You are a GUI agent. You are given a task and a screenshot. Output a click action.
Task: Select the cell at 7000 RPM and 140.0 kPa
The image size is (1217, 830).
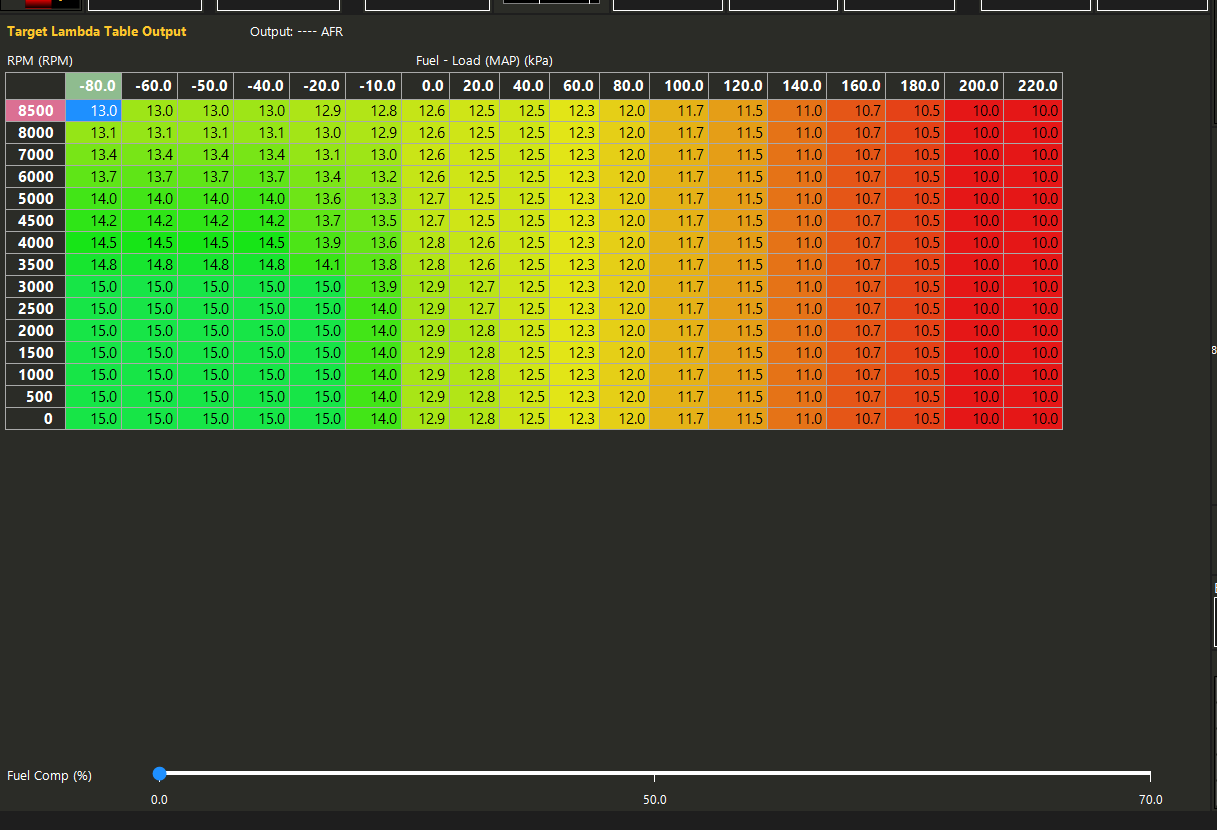[x=797, y=155]
